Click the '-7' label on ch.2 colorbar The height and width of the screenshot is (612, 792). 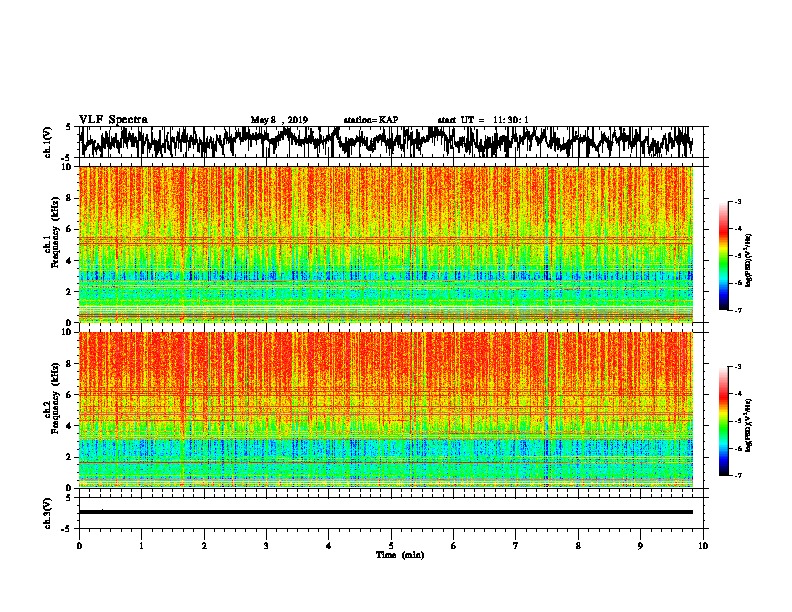point(737,476)
